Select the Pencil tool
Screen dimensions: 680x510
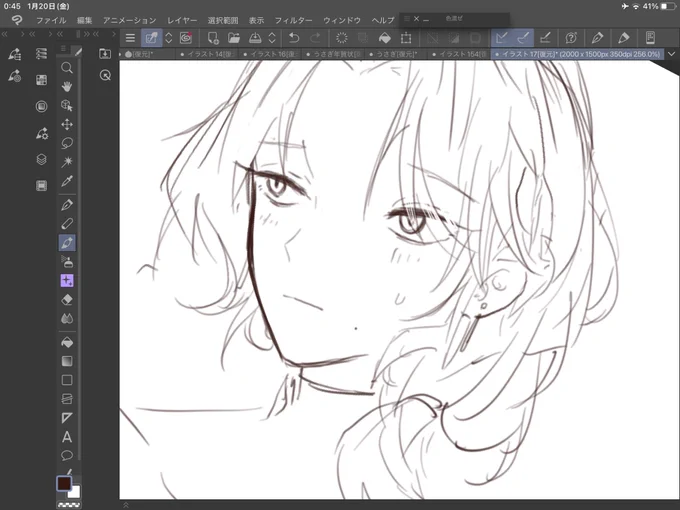pos(67,224)
